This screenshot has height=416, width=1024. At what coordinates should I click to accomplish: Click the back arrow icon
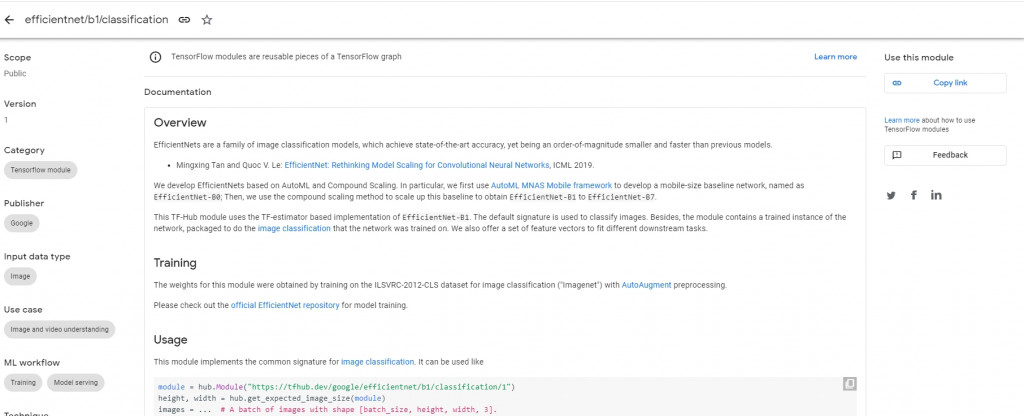point(10,19)
